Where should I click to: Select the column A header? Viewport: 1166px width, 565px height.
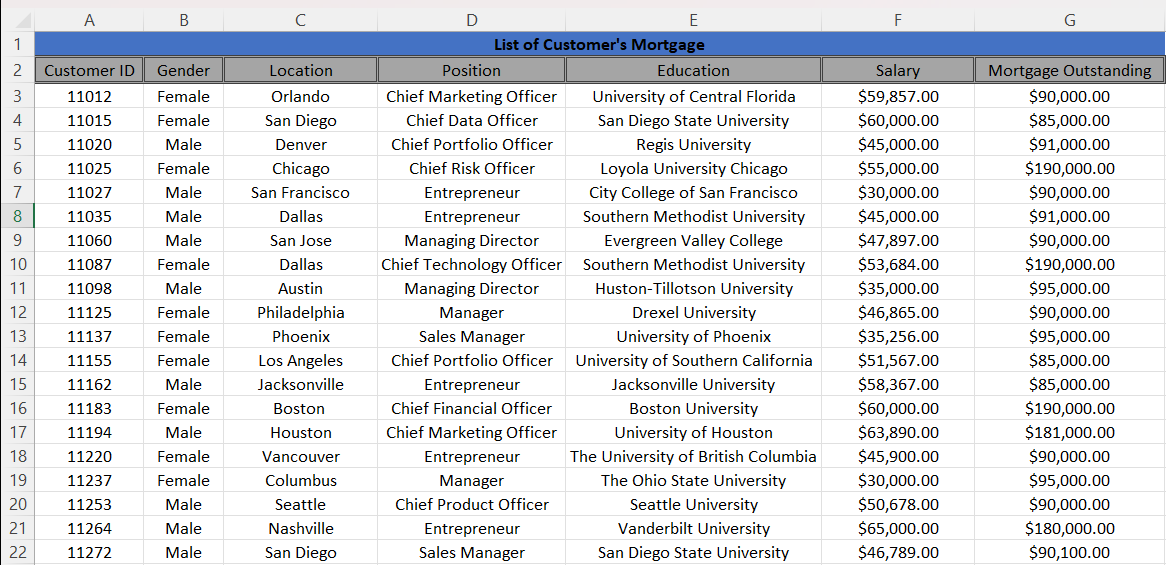pyautogui.click(x=89, y=20)
